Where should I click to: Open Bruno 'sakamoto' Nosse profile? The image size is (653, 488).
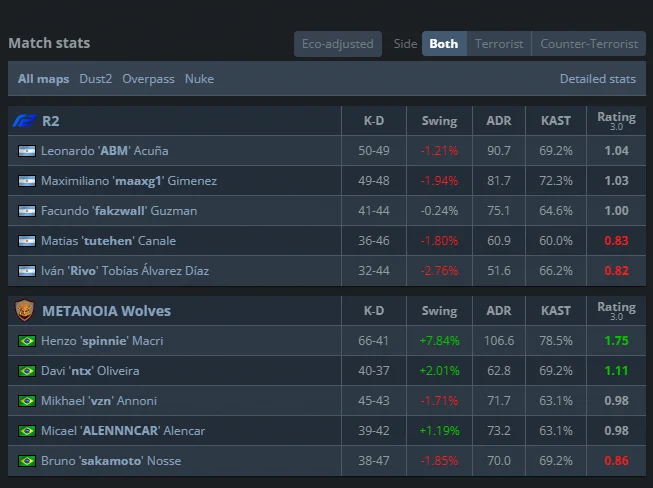tap(111, 461)
